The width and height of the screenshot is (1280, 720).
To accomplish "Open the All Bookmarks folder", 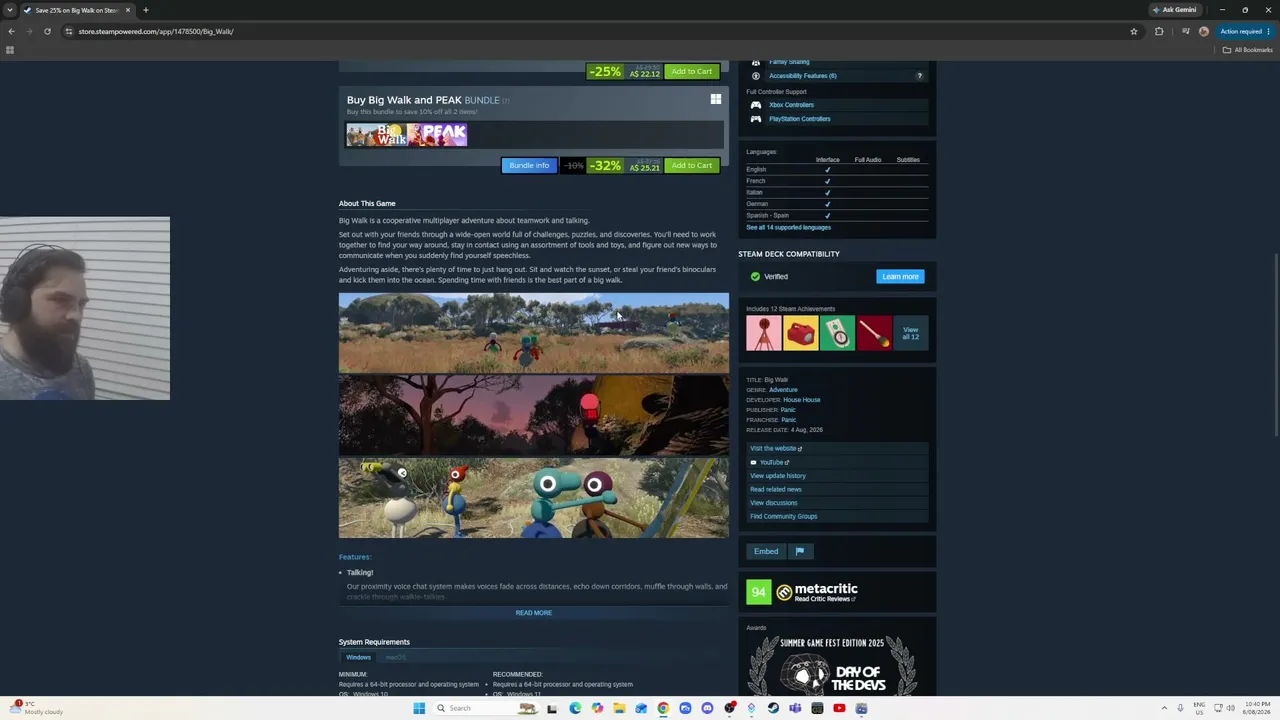I will pos(1248,50).
